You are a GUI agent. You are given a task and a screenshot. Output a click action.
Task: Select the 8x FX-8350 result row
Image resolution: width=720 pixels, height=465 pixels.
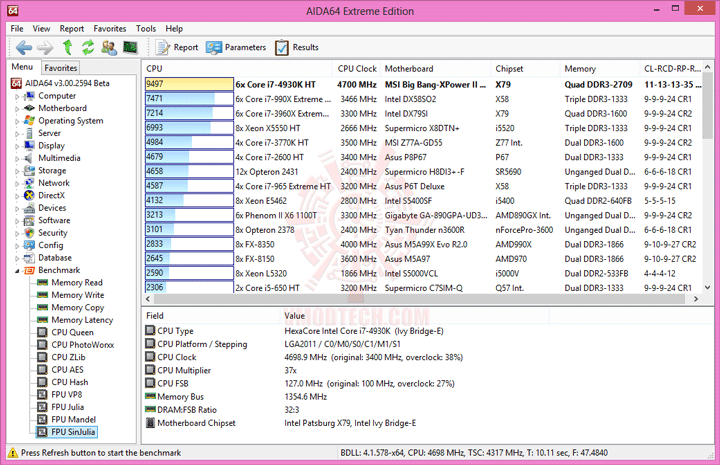click(422, 244)
